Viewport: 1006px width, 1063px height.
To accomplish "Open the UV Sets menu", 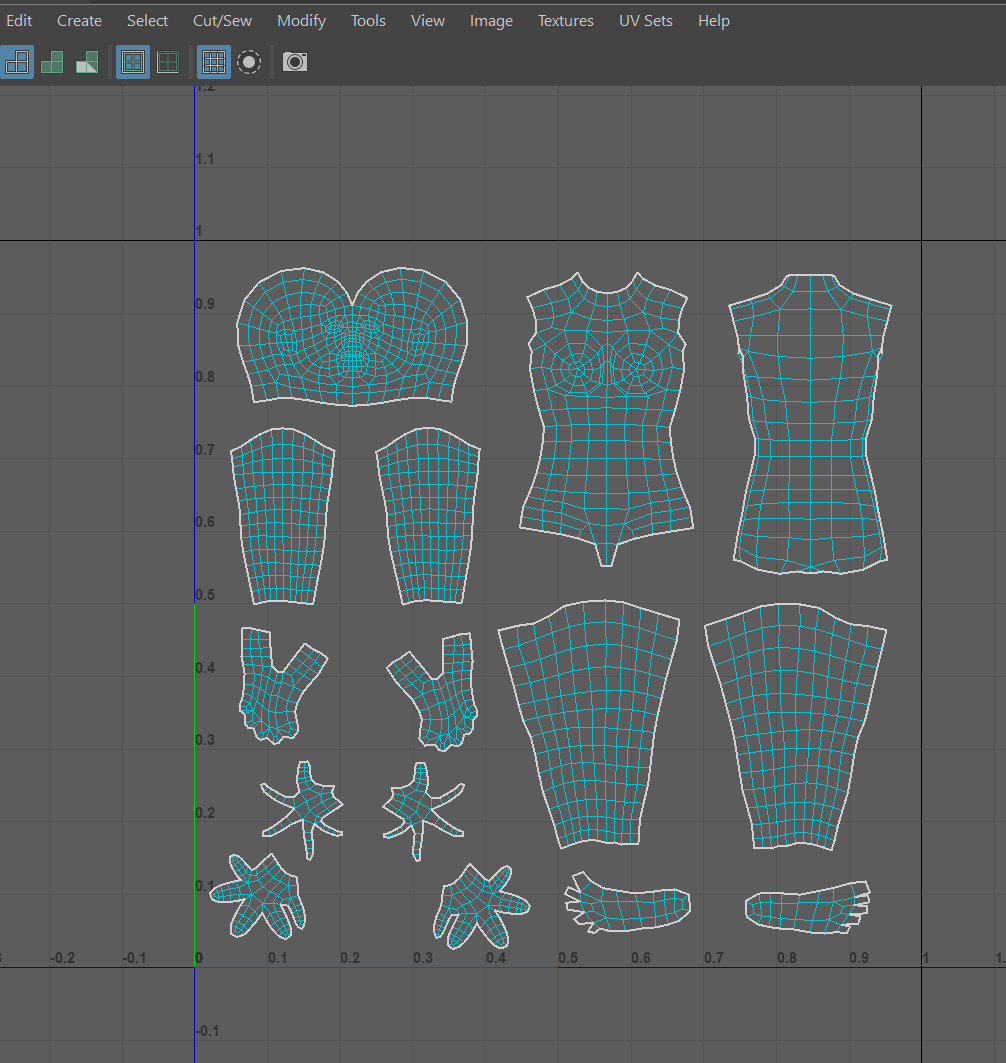I will click(x=645, y=20).
